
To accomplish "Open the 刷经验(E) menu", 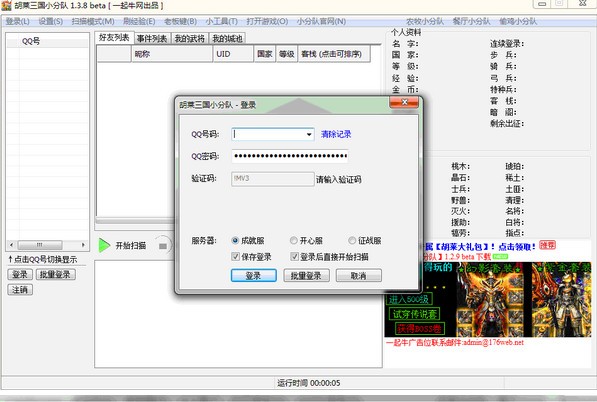I will click(139, 21).
